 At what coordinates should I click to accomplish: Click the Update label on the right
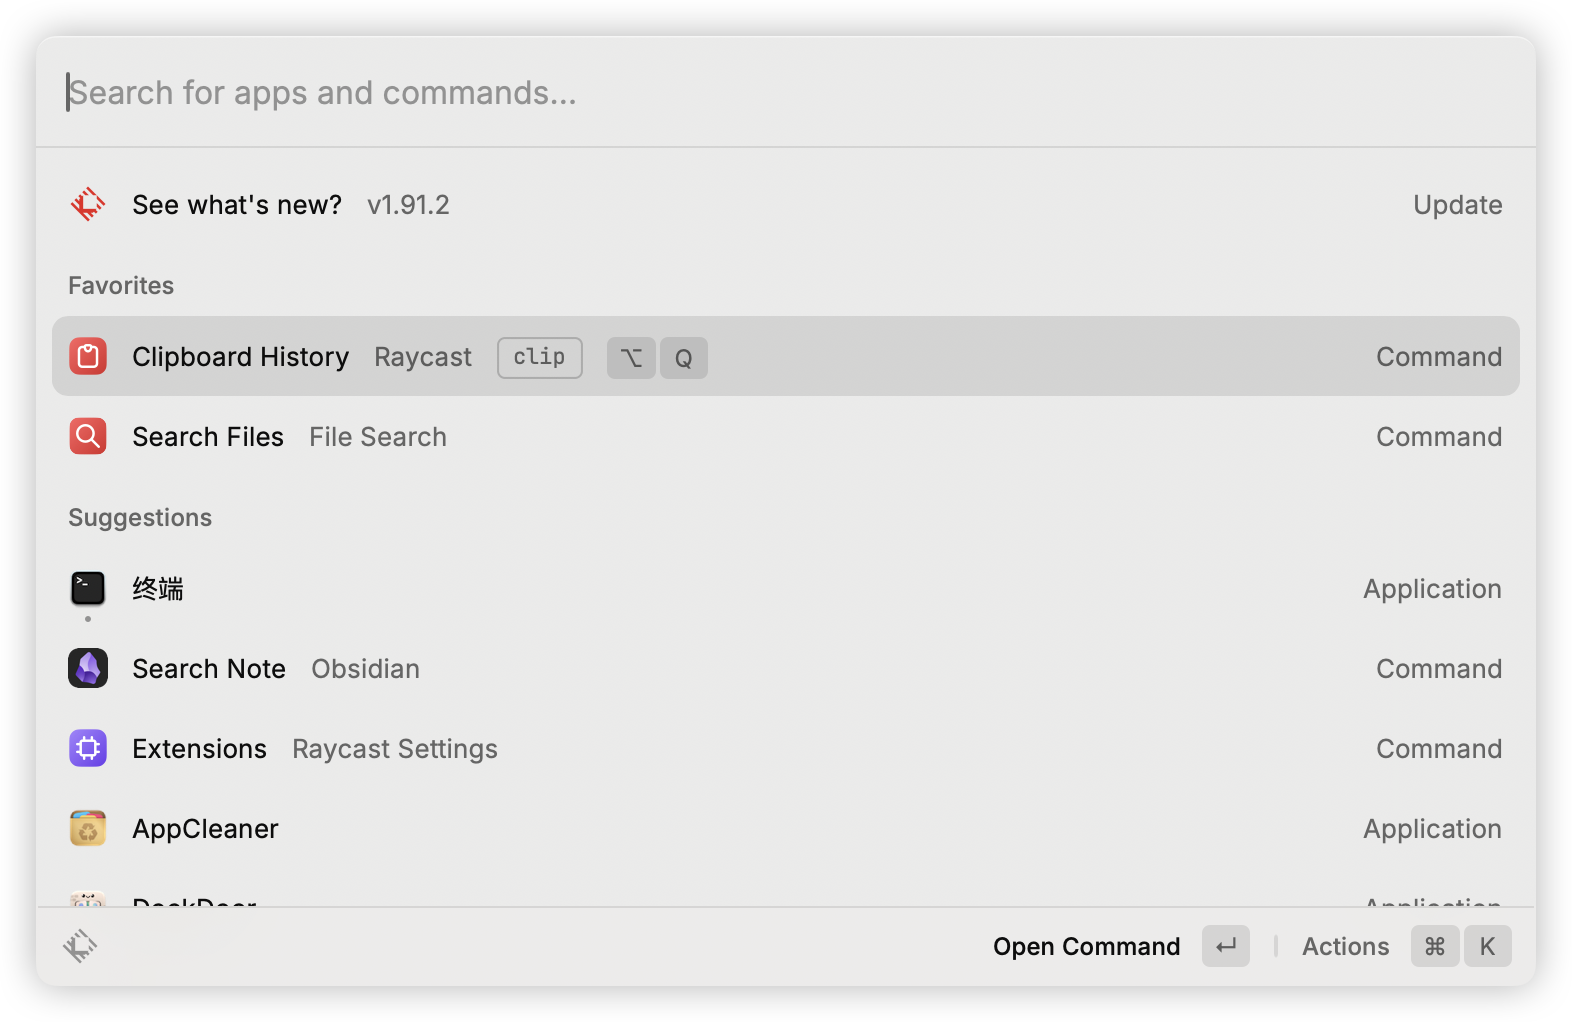coord(1457,205)
